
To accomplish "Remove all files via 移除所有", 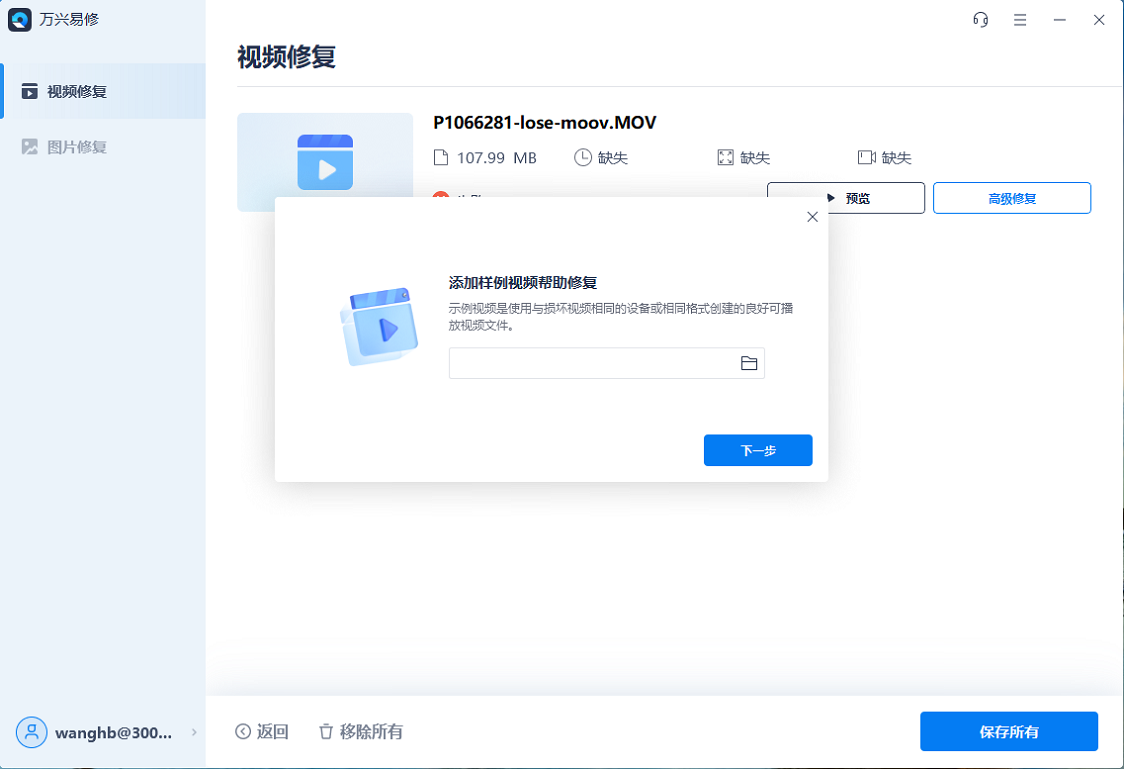I will (x=362, y=731).
